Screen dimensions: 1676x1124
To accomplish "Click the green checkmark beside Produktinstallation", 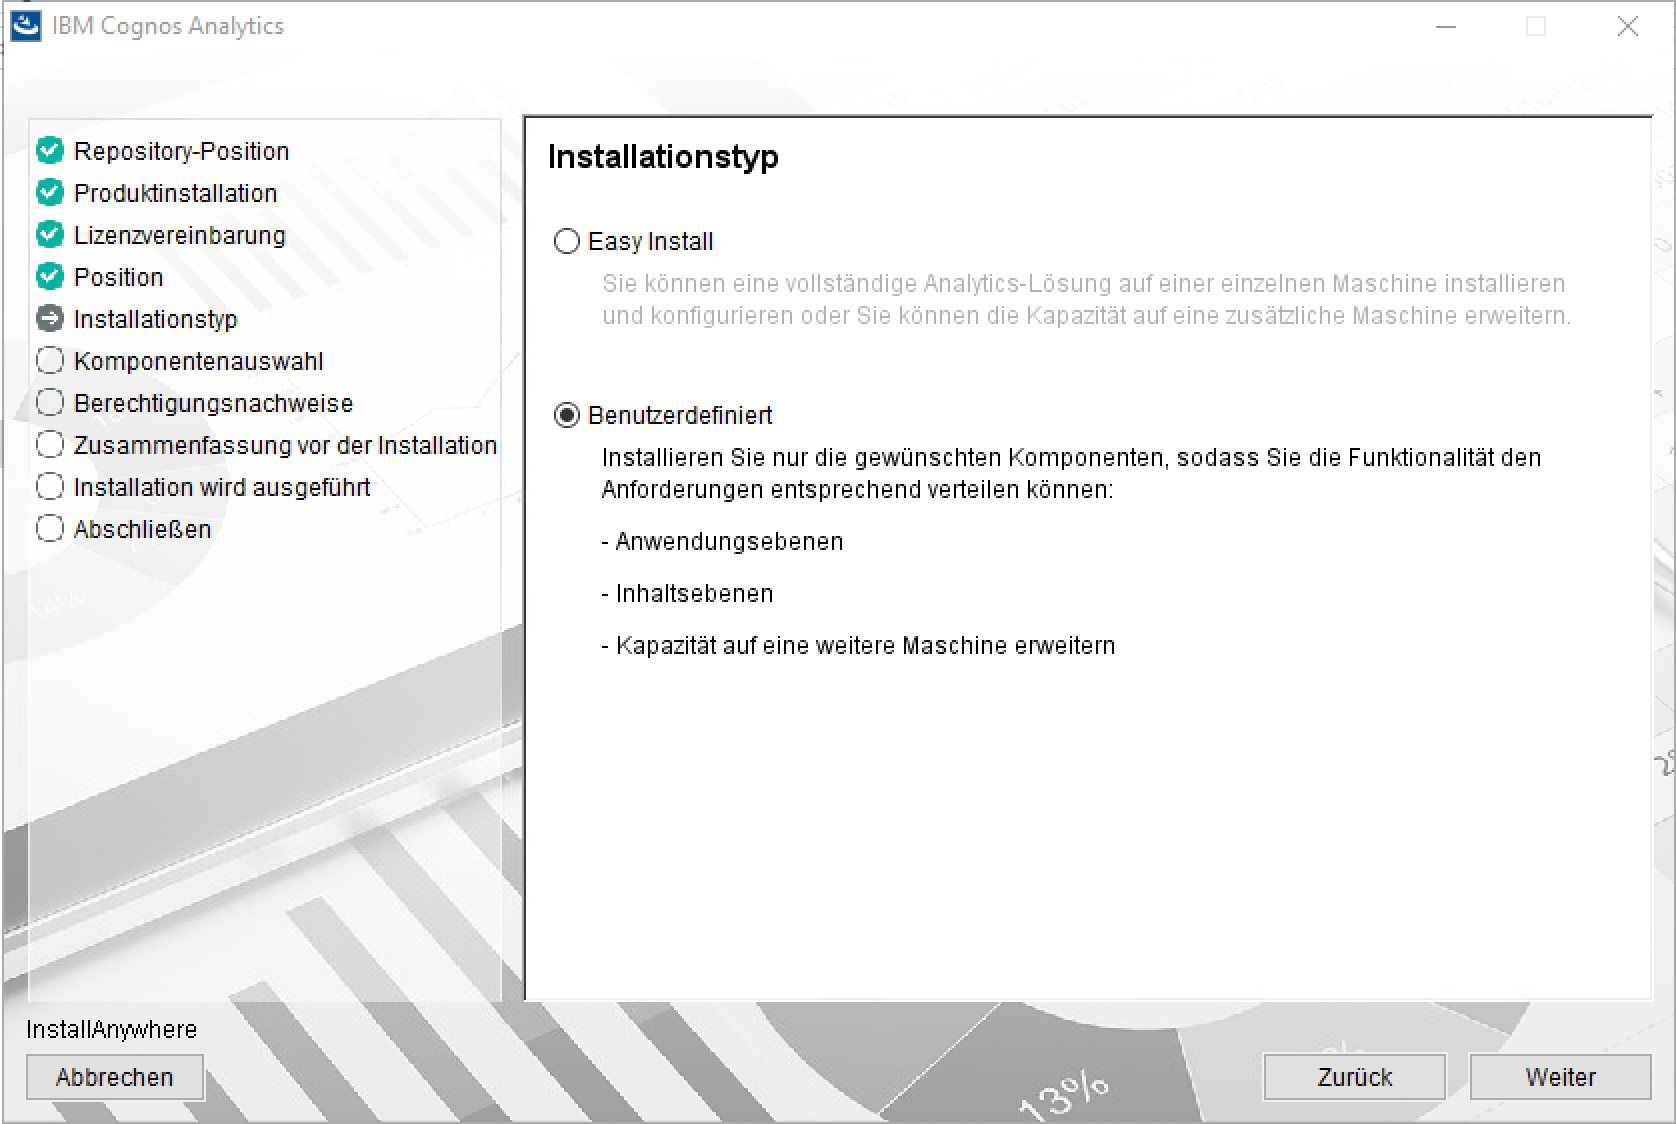I will pos(50,193).
